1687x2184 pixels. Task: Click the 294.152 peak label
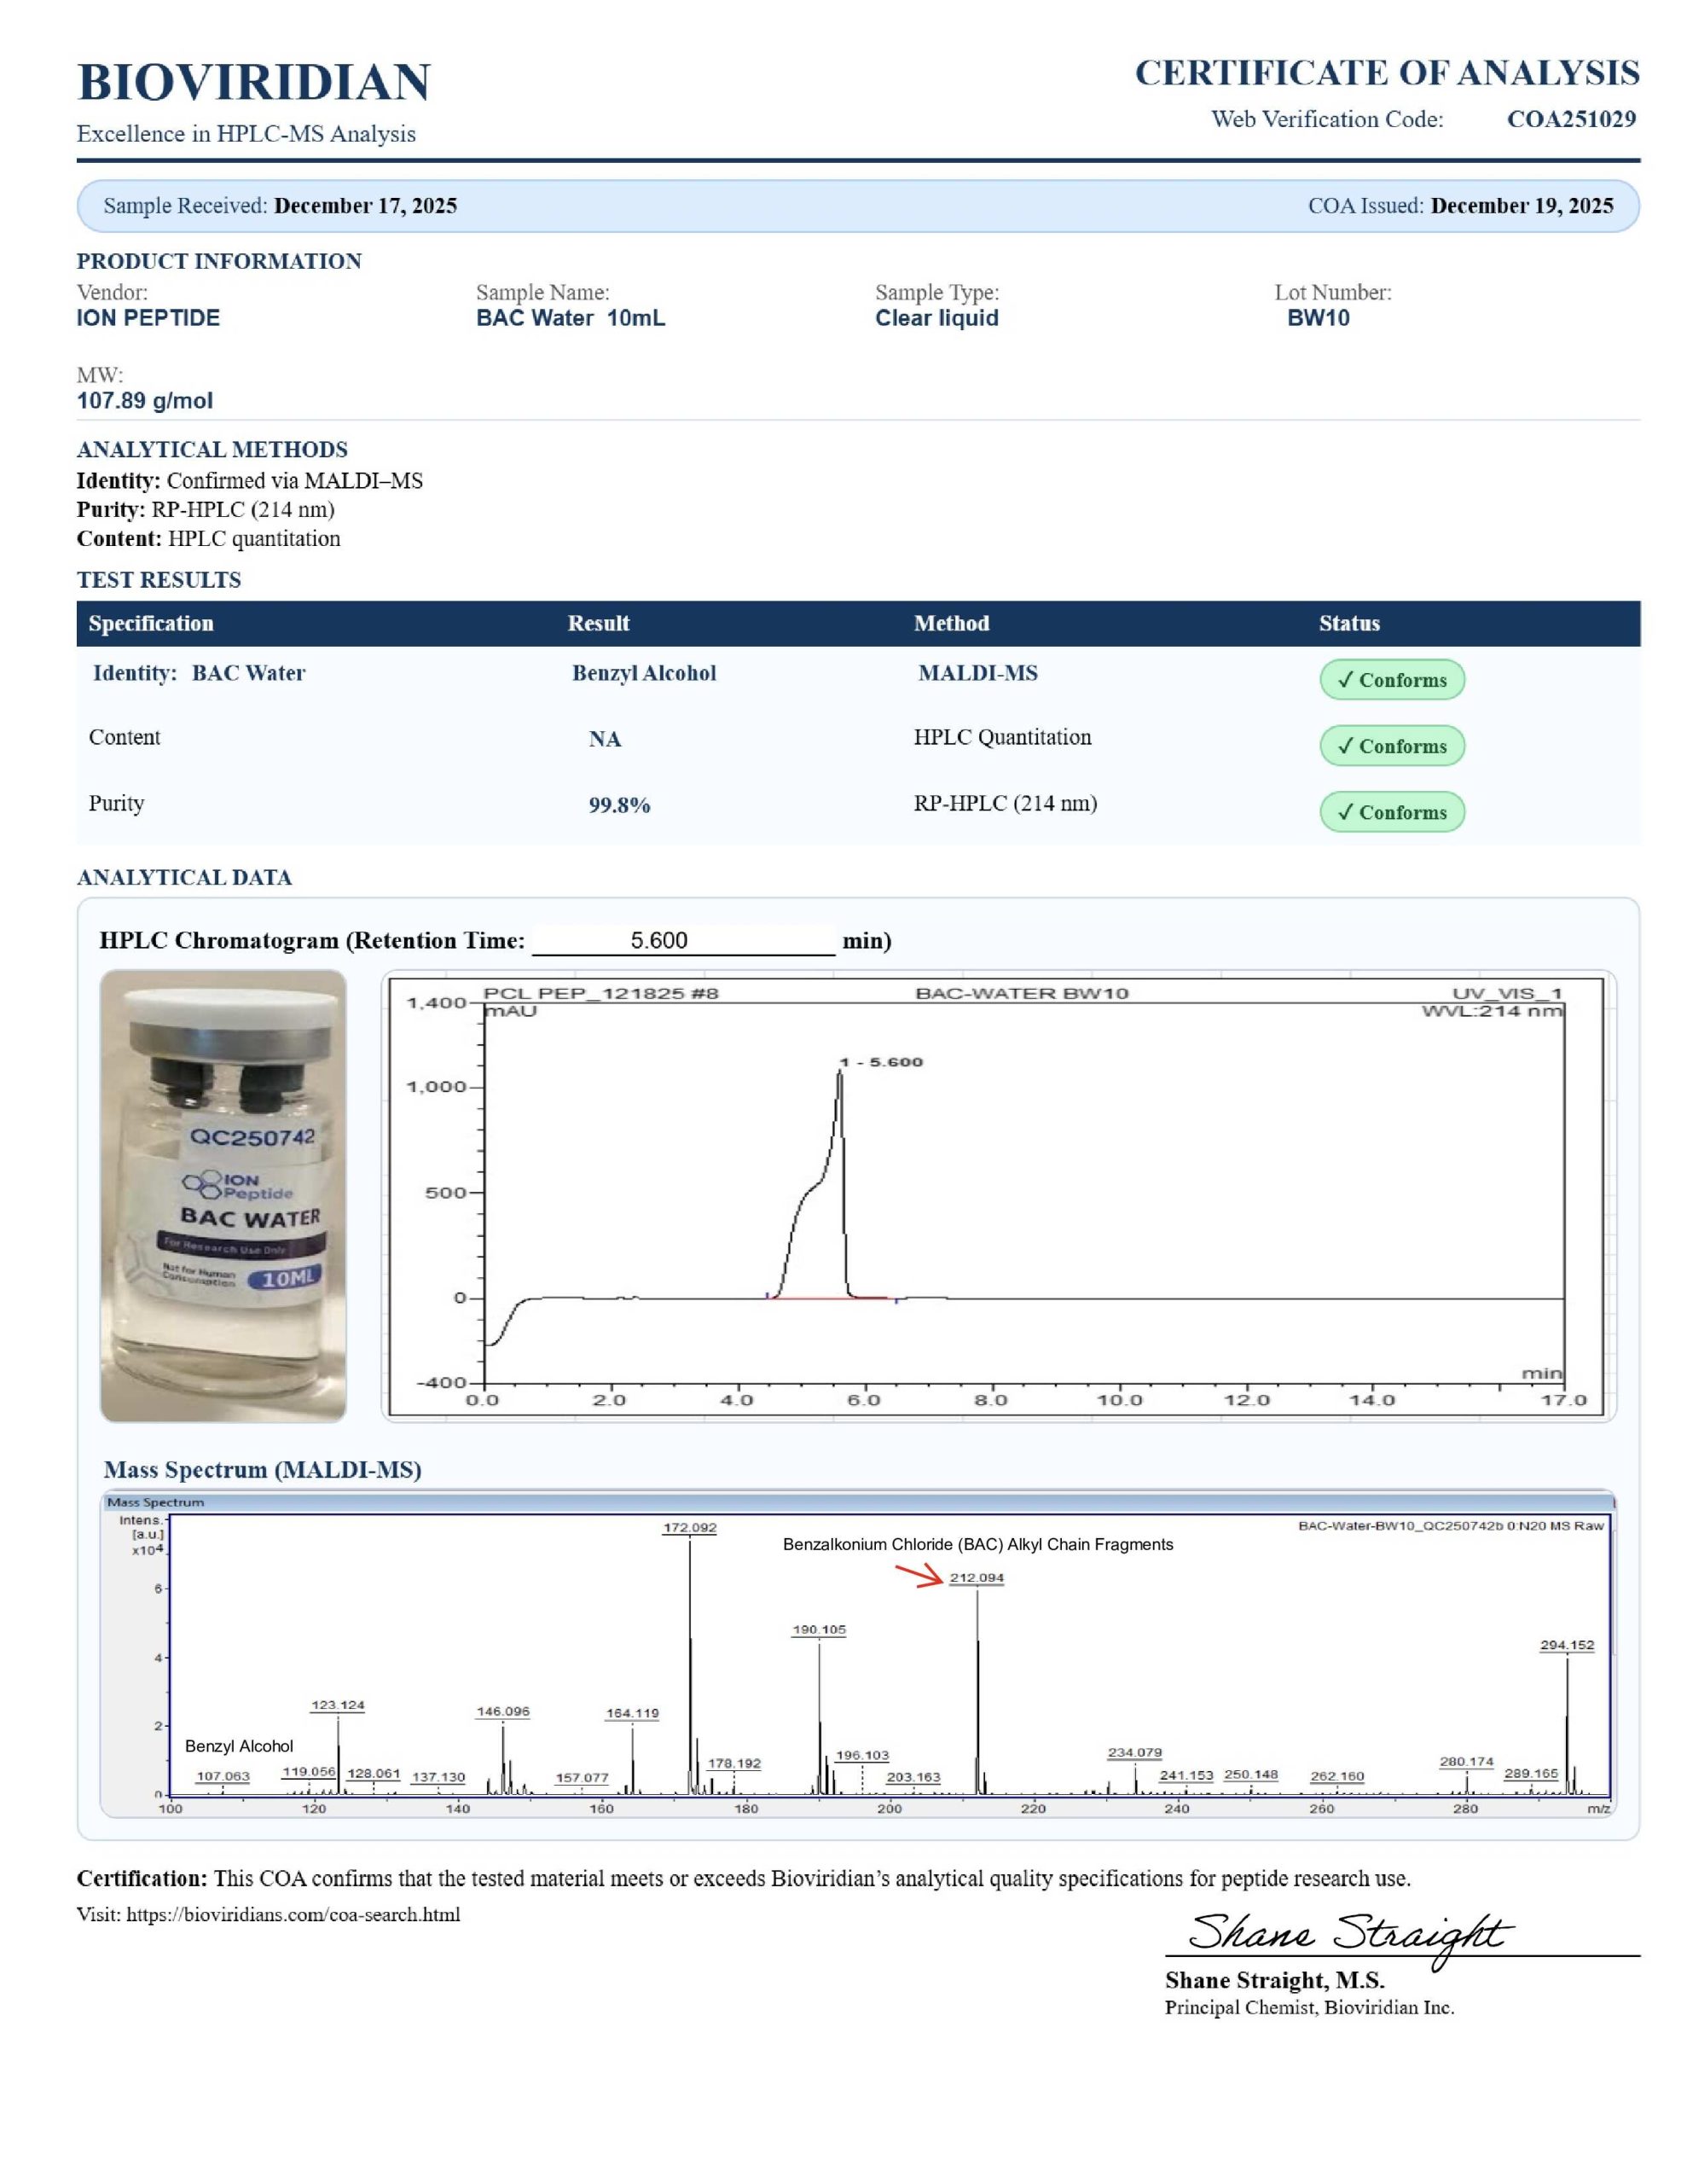pos(1566,1645)
